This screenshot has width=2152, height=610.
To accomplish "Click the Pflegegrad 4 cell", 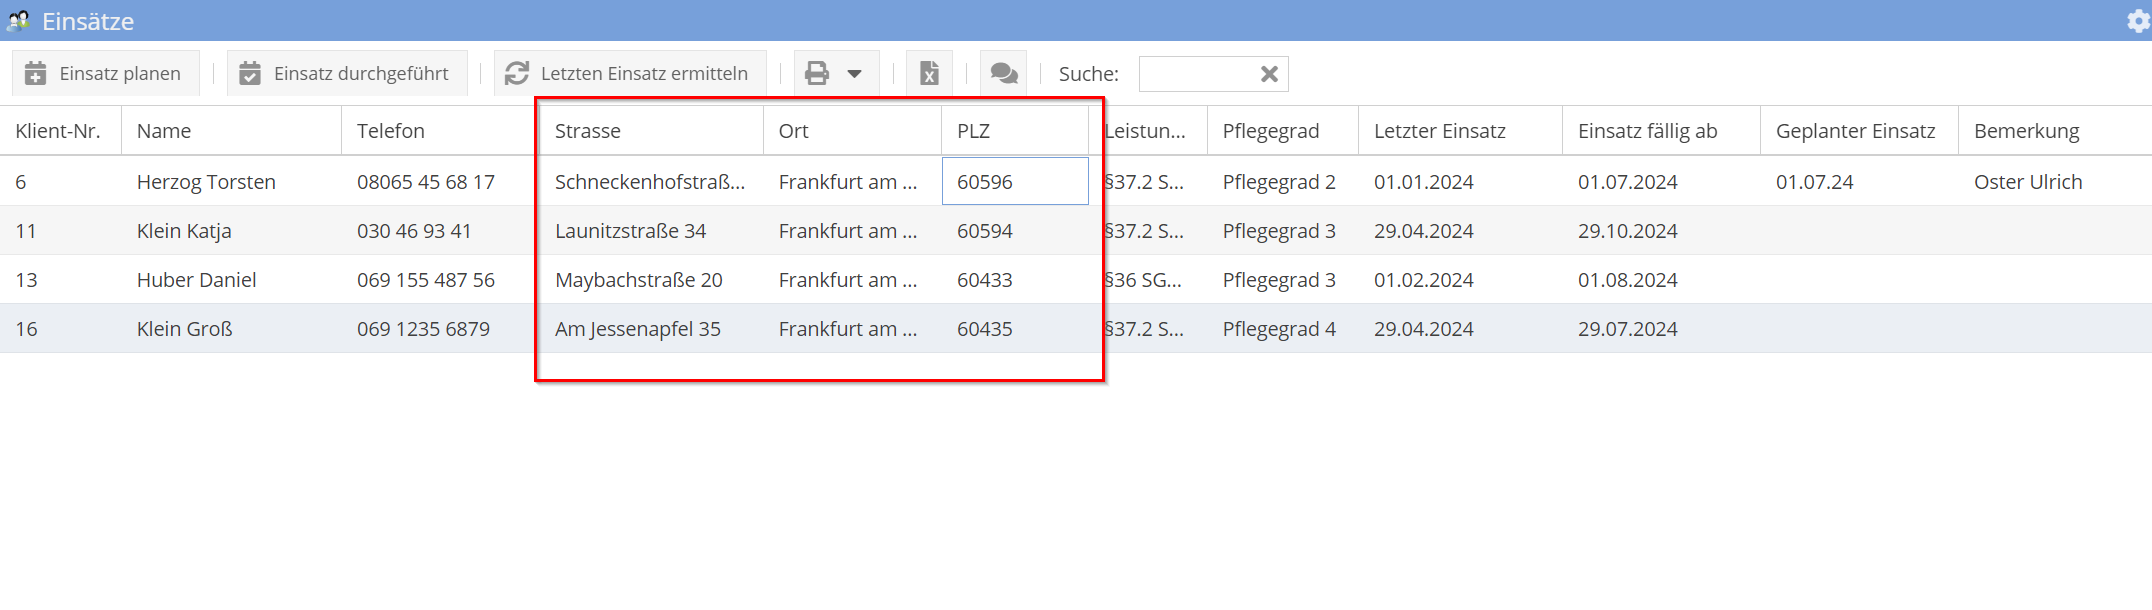I will (1282, 329).
